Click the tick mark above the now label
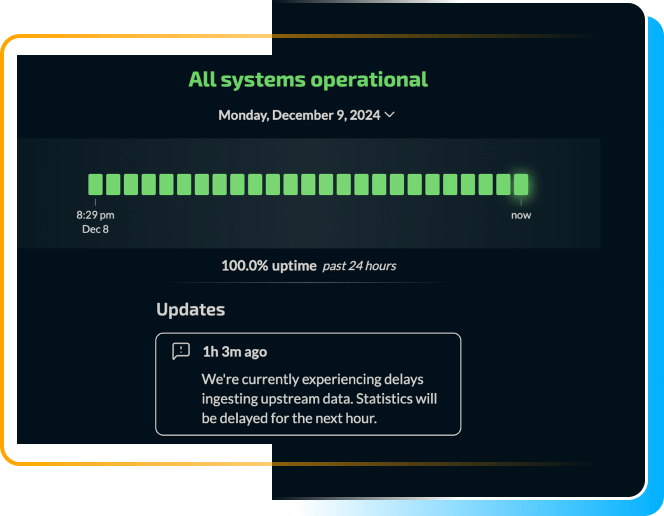The image size is (664, 516). point(520,202)
